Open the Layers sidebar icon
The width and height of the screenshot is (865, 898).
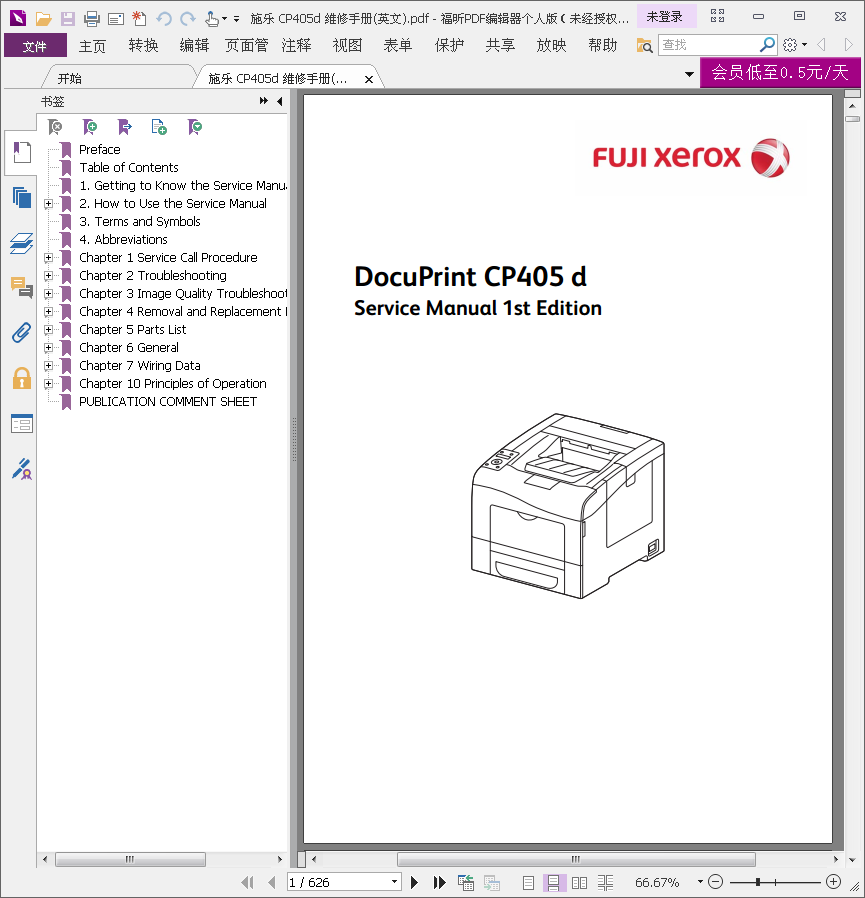22,243
